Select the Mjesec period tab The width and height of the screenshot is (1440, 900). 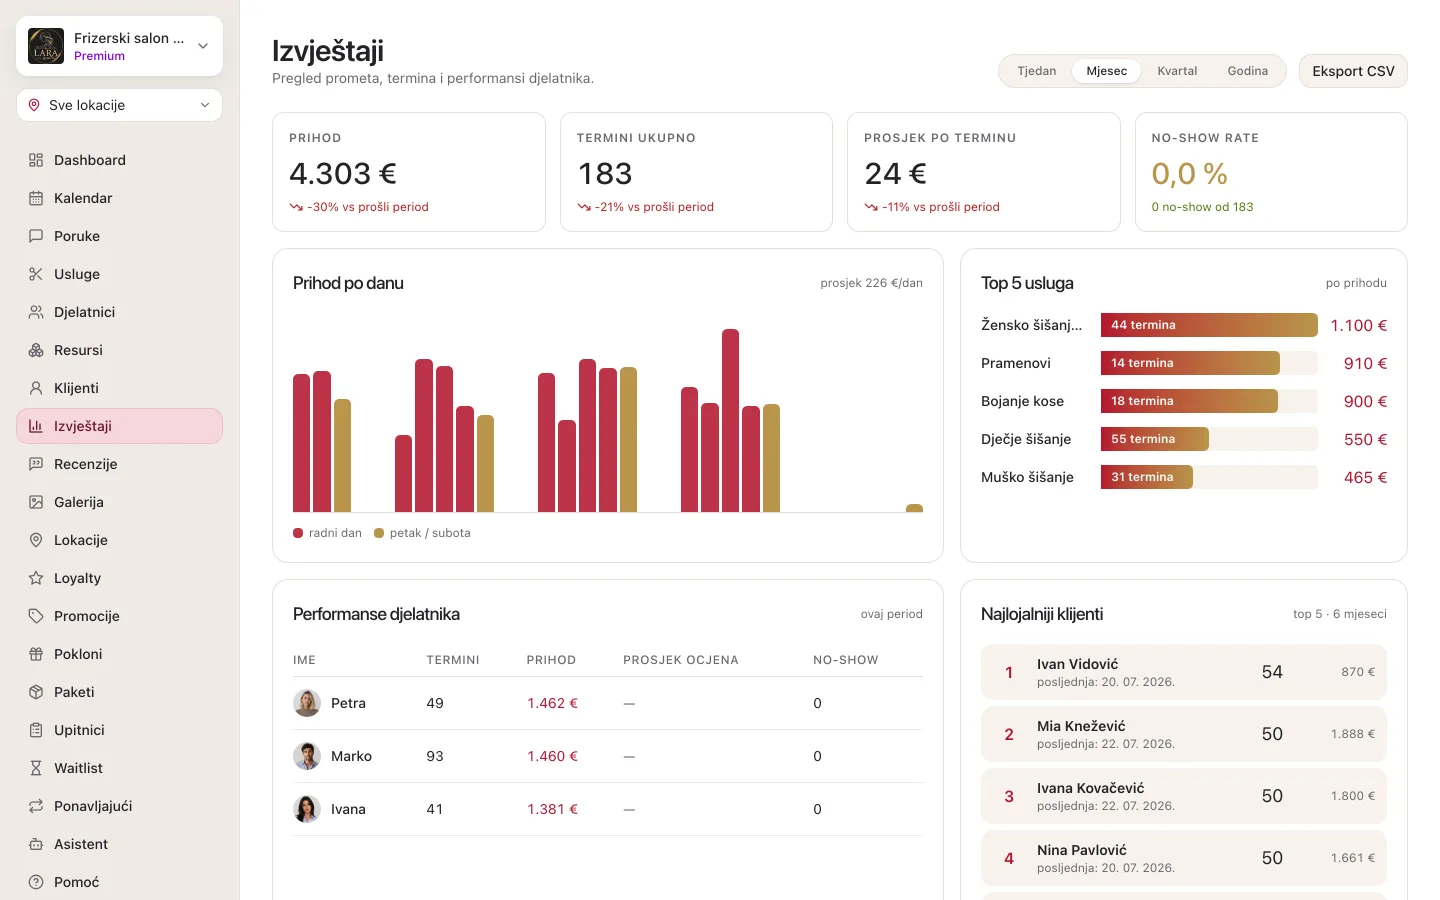1107,71
